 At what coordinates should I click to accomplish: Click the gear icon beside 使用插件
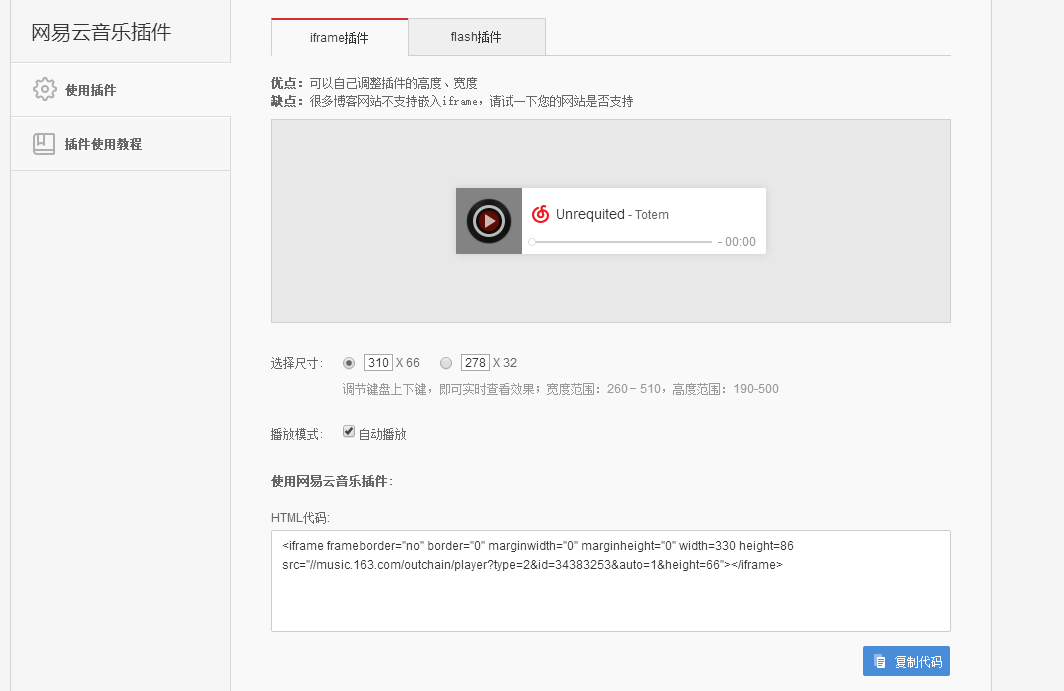click(45, 89)
